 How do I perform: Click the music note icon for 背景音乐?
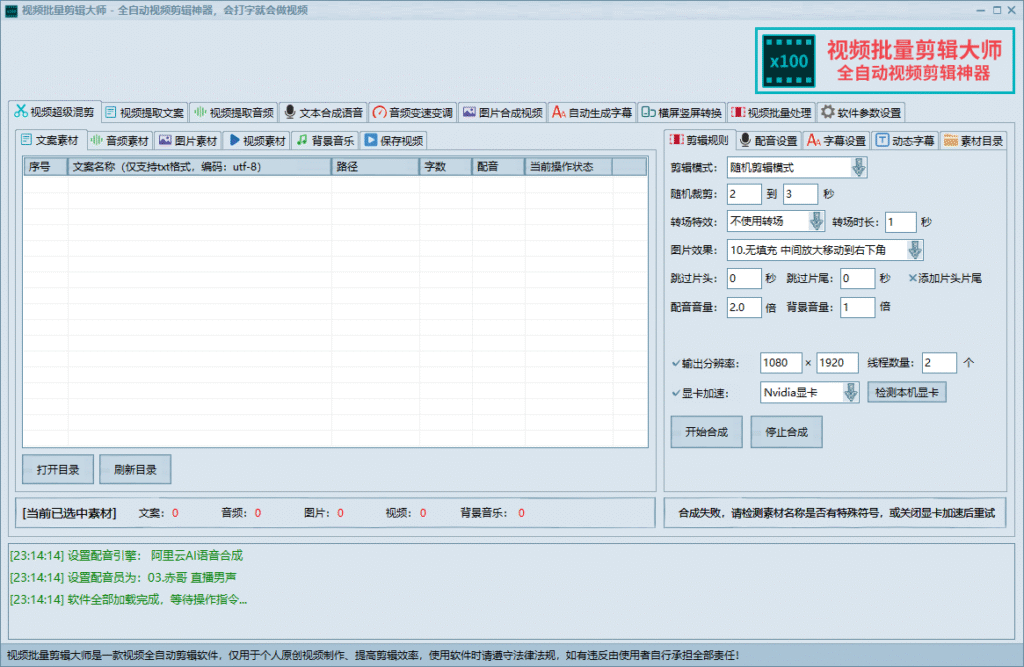pos(302,141)
